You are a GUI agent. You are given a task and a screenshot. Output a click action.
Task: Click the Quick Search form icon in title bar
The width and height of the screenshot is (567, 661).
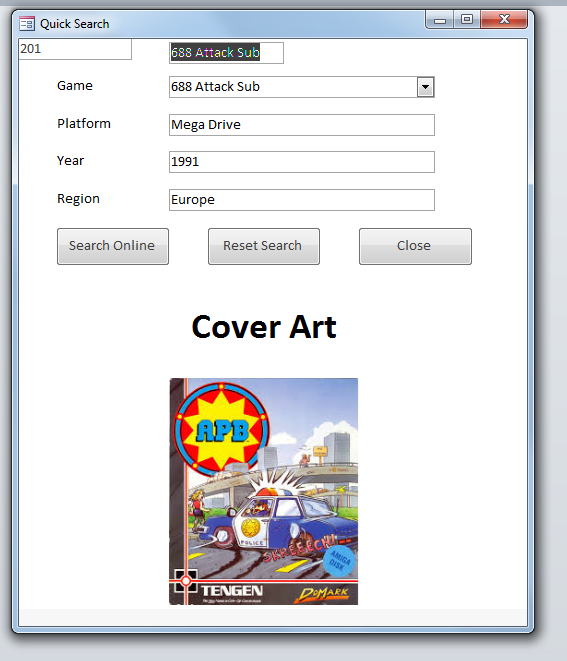tap(27, 24)
